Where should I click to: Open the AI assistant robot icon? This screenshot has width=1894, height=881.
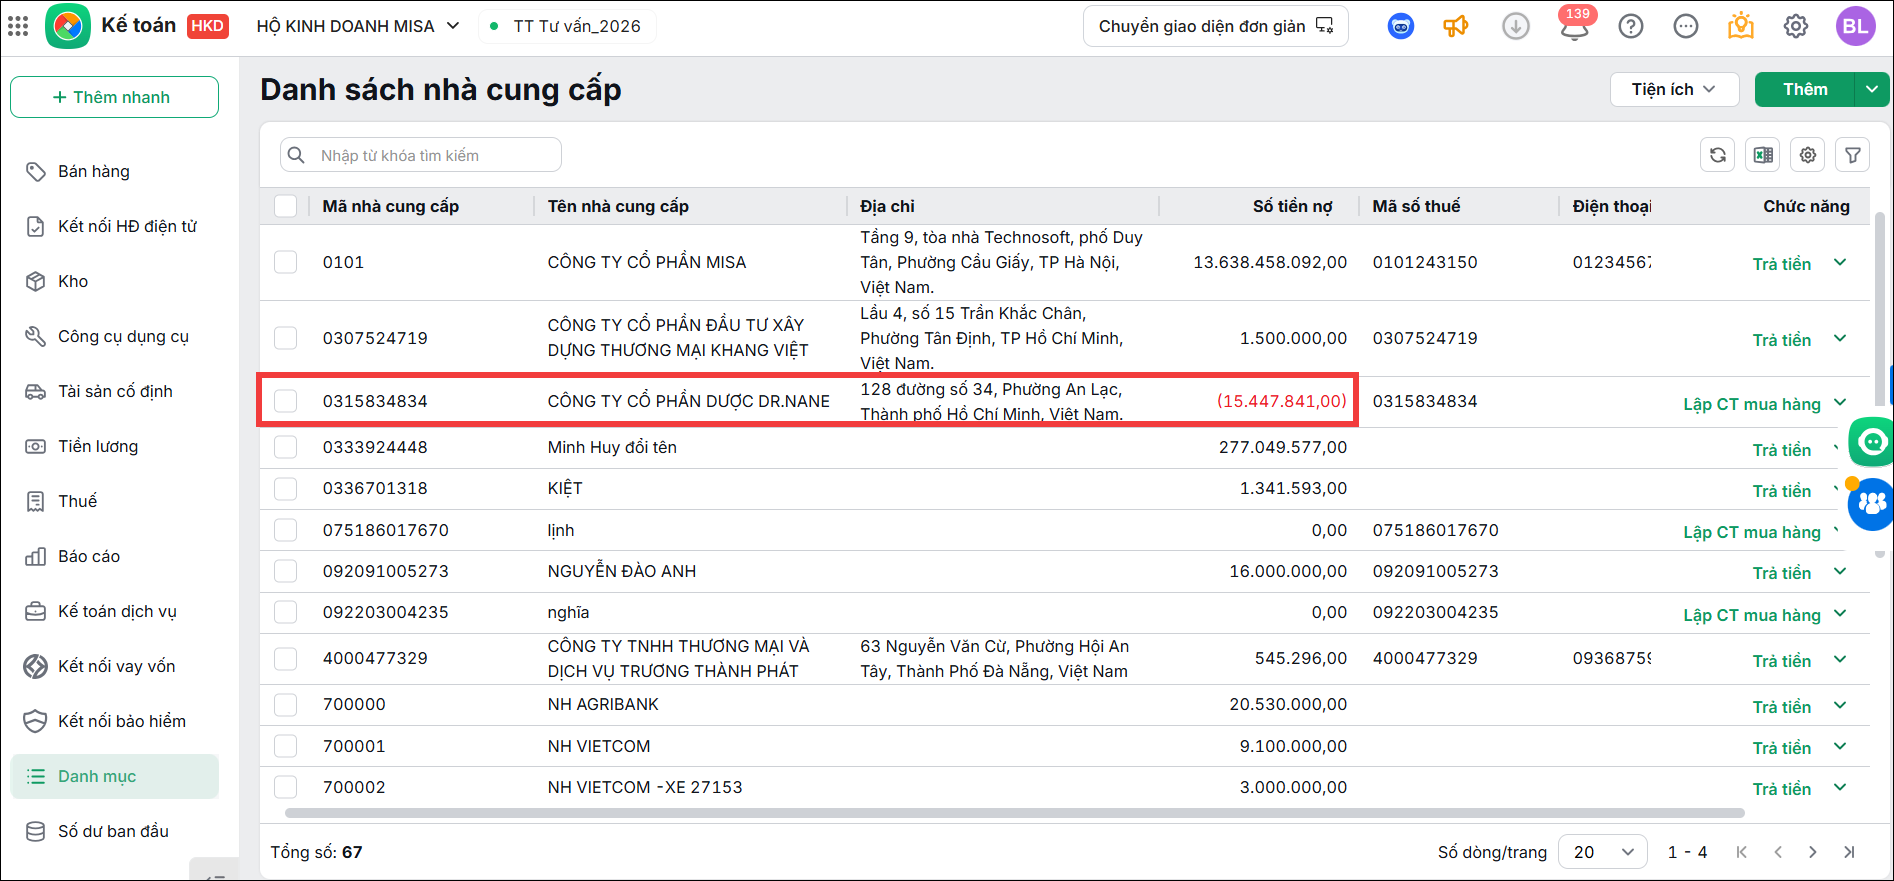click(1401, 27)
